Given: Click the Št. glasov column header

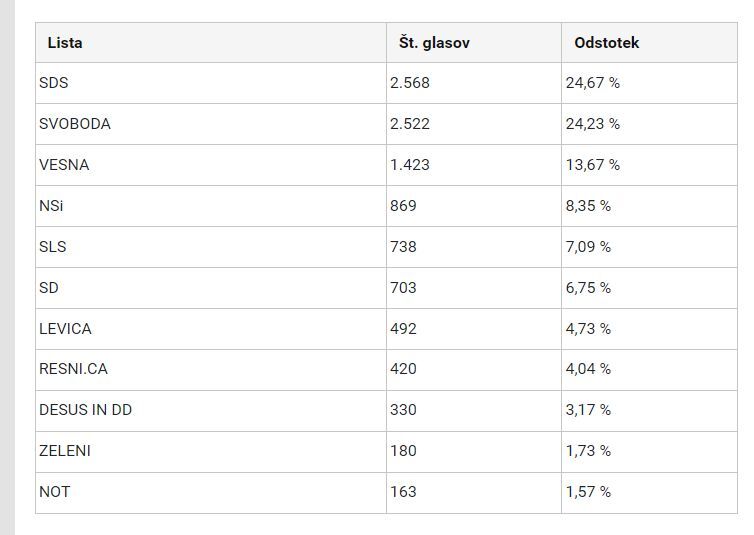Looking at the screenshot, I should coord(434,43).
